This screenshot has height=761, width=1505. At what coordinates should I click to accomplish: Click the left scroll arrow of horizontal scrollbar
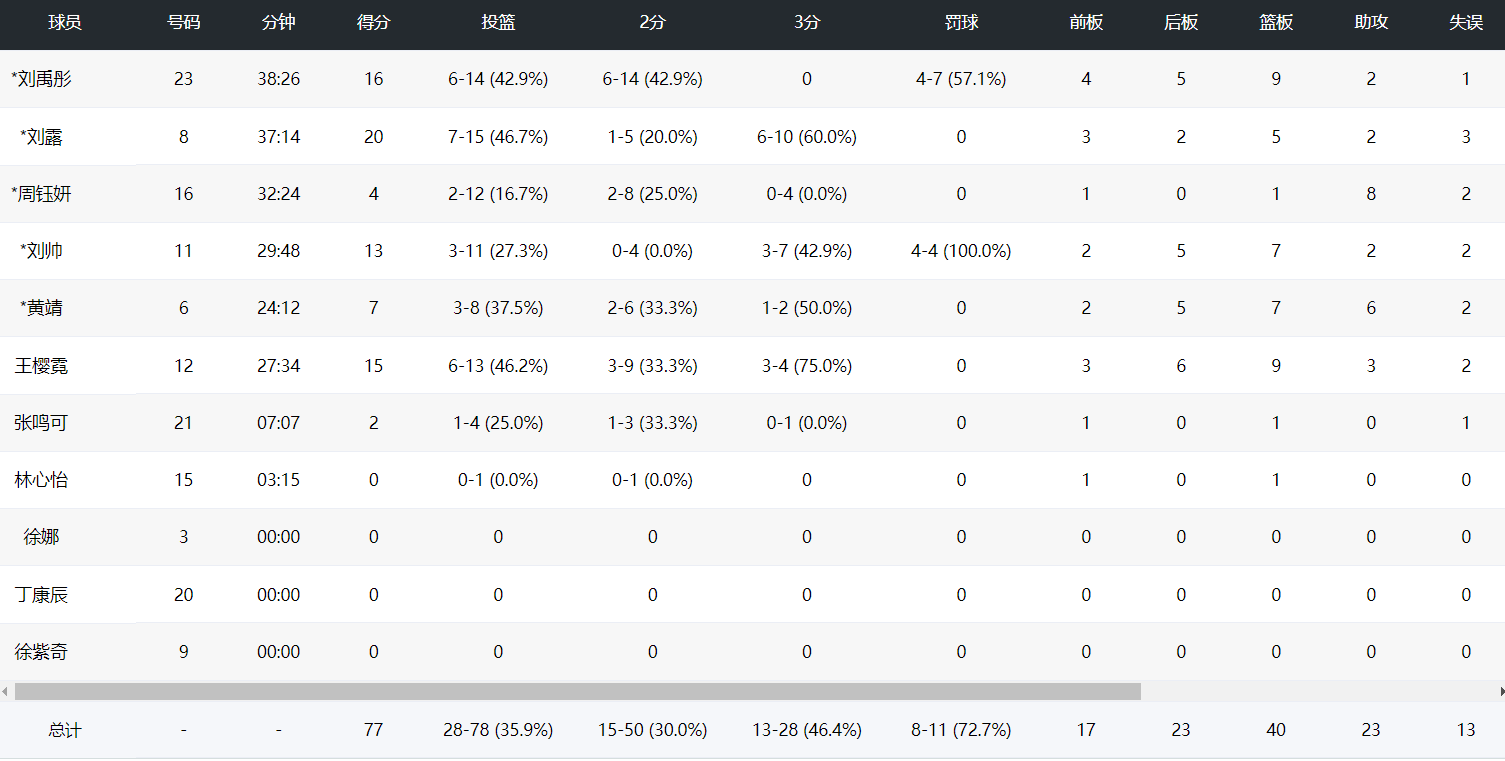(x=5, y=691)
